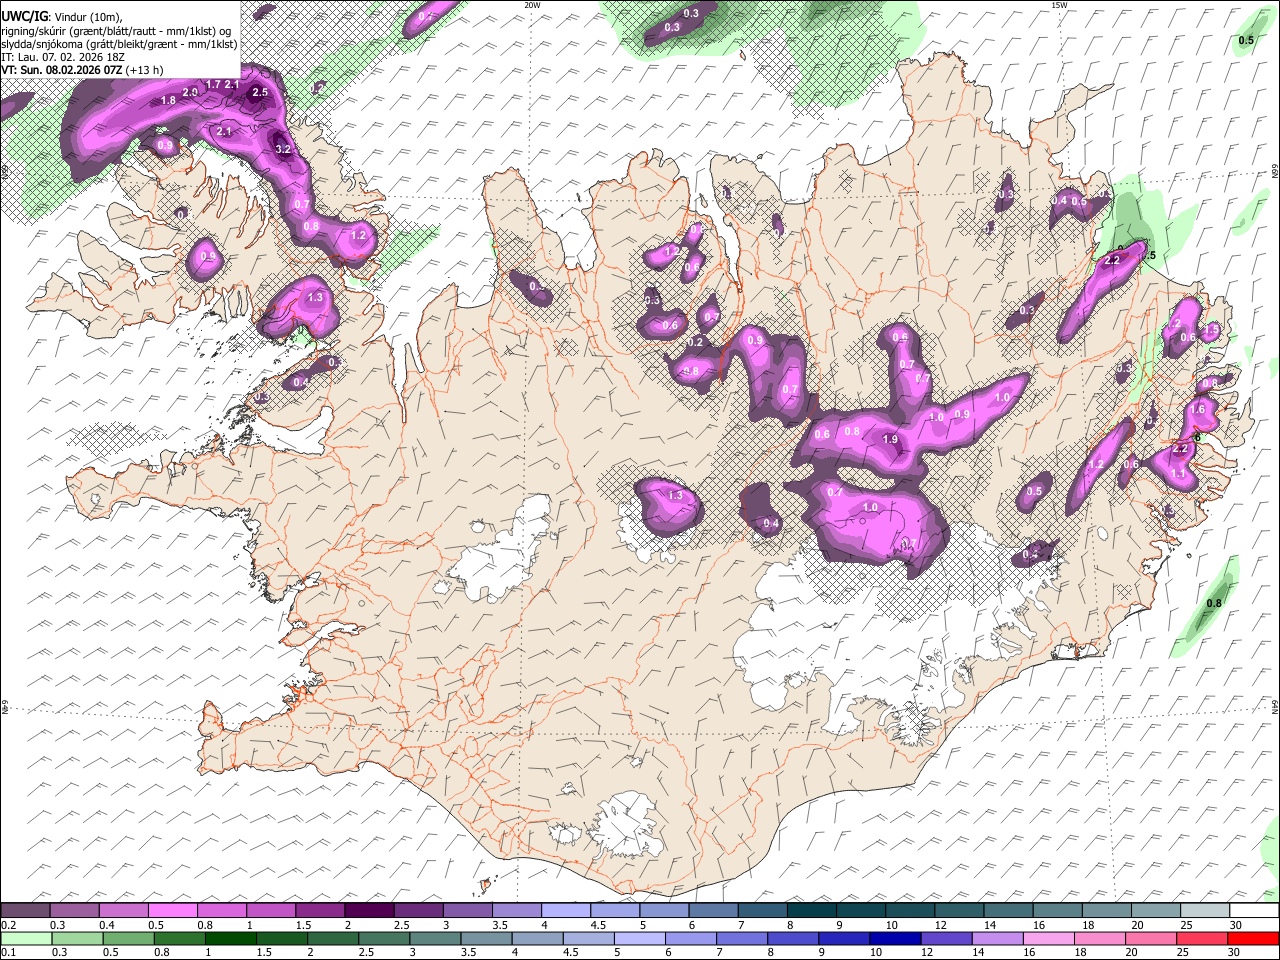This screenshot has width=1280, height=960.
Task: Click the 3.2 snowfall value in the northwest
Action: 283,149
